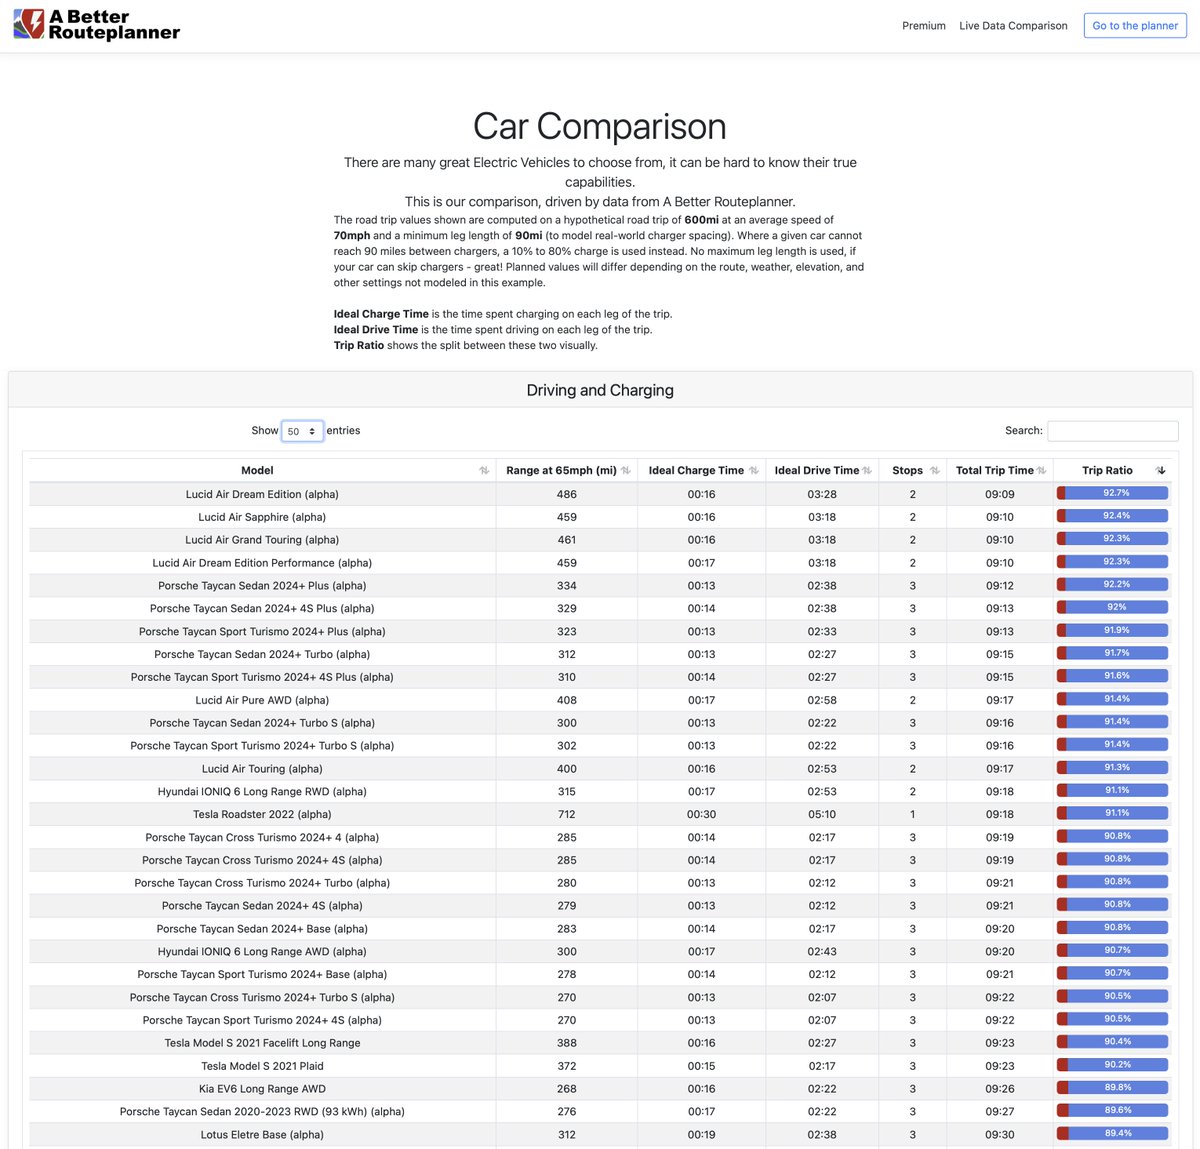Select Porsche Taycan Cross Turismo 2024+ Turbo (alpha)
Viewport: 1200px width, 1149px height.
tap(600, 883)
